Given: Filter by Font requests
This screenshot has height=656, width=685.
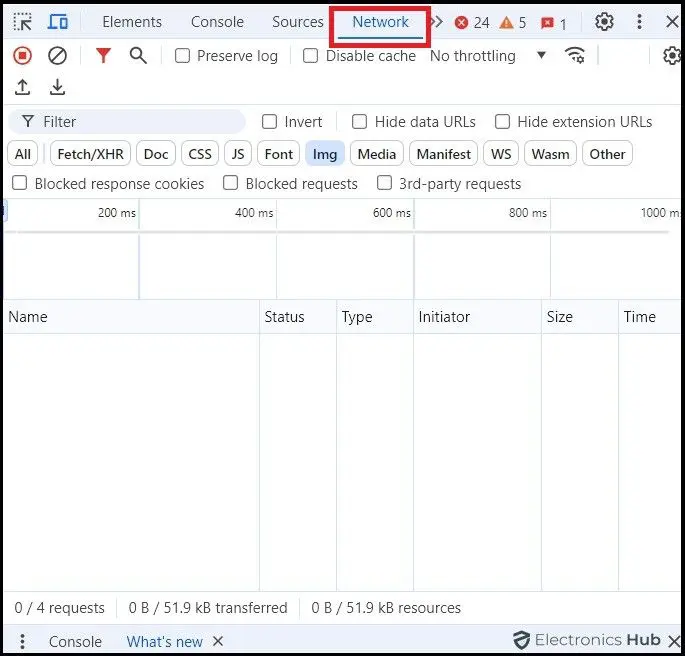Looking at the screenshot, I should [x=279, y=154].
